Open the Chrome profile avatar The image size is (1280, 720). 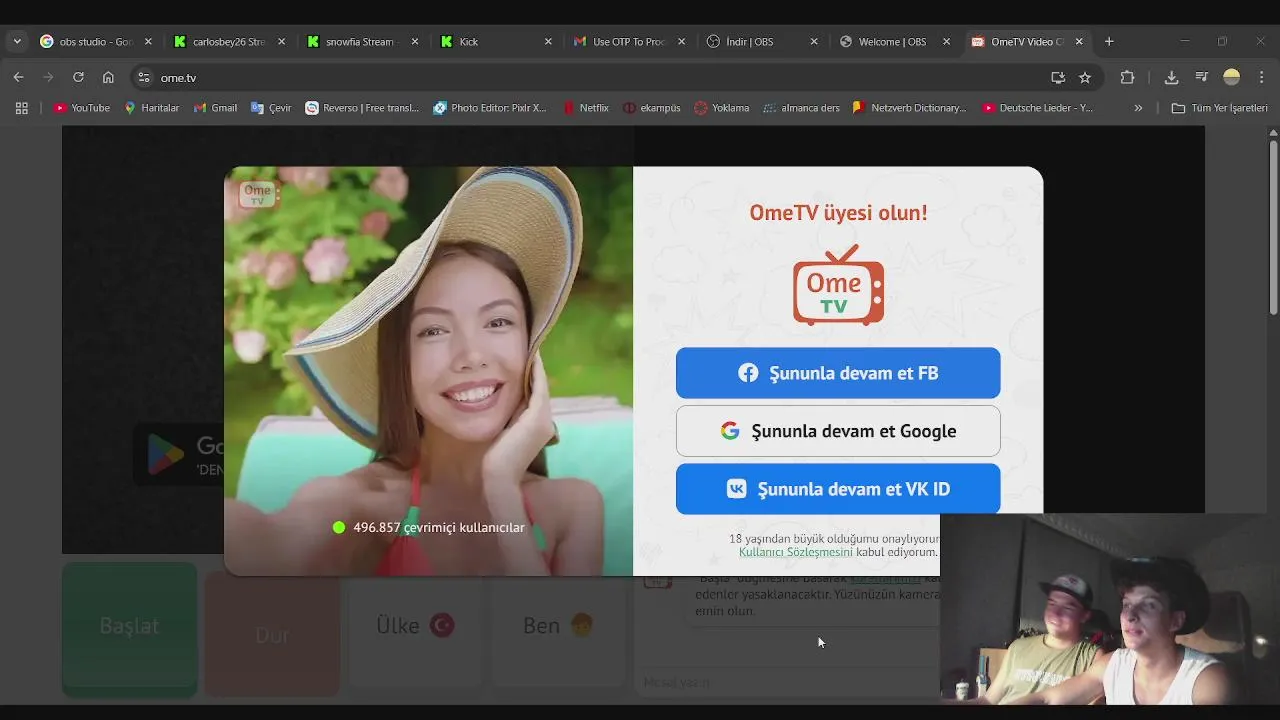click(1232, 77)
